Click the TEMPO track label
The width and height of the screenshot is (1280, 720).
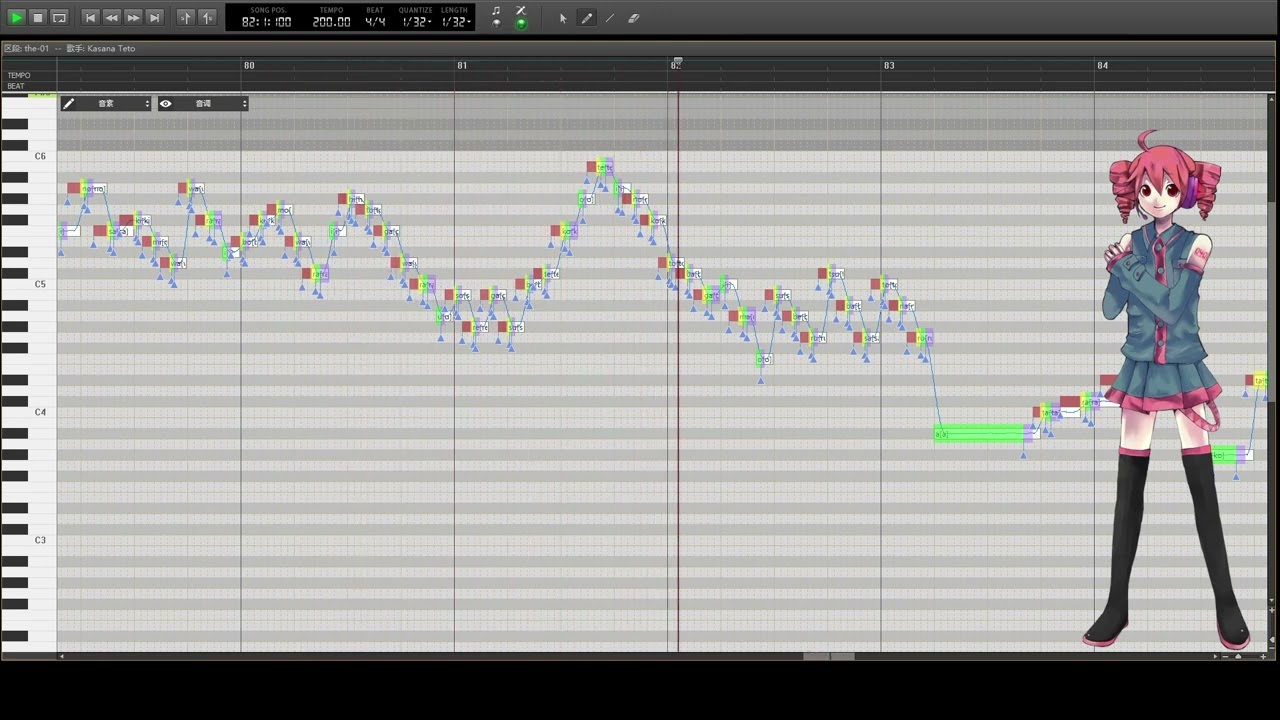(19, 76)
